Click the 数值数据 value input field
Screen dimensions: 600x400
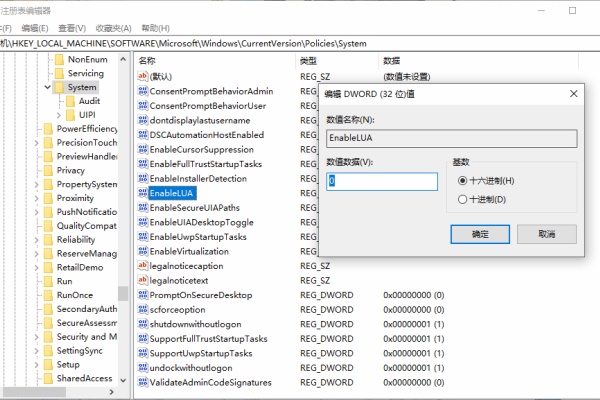382,181
